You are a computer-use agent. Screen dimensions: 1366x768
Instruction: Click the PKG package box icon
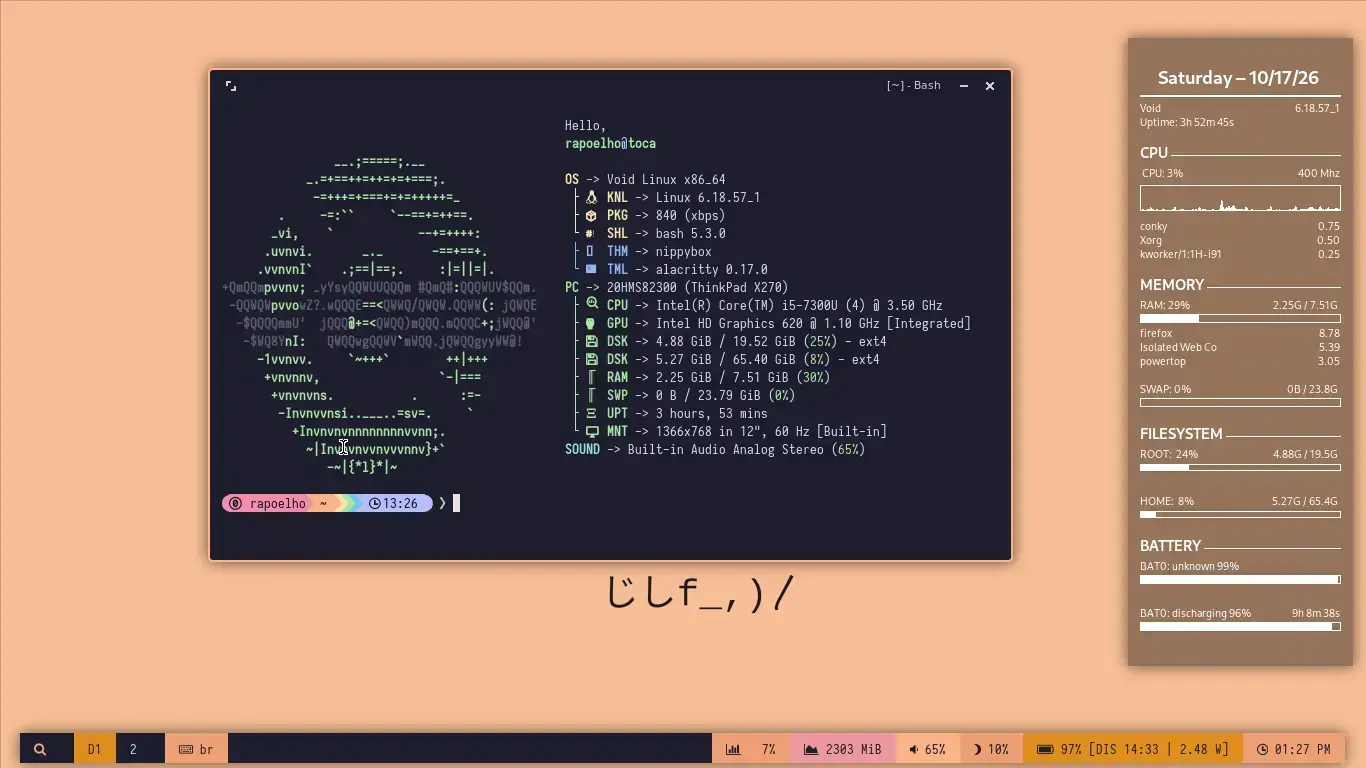pyautogui.click(x=591, y=215)
